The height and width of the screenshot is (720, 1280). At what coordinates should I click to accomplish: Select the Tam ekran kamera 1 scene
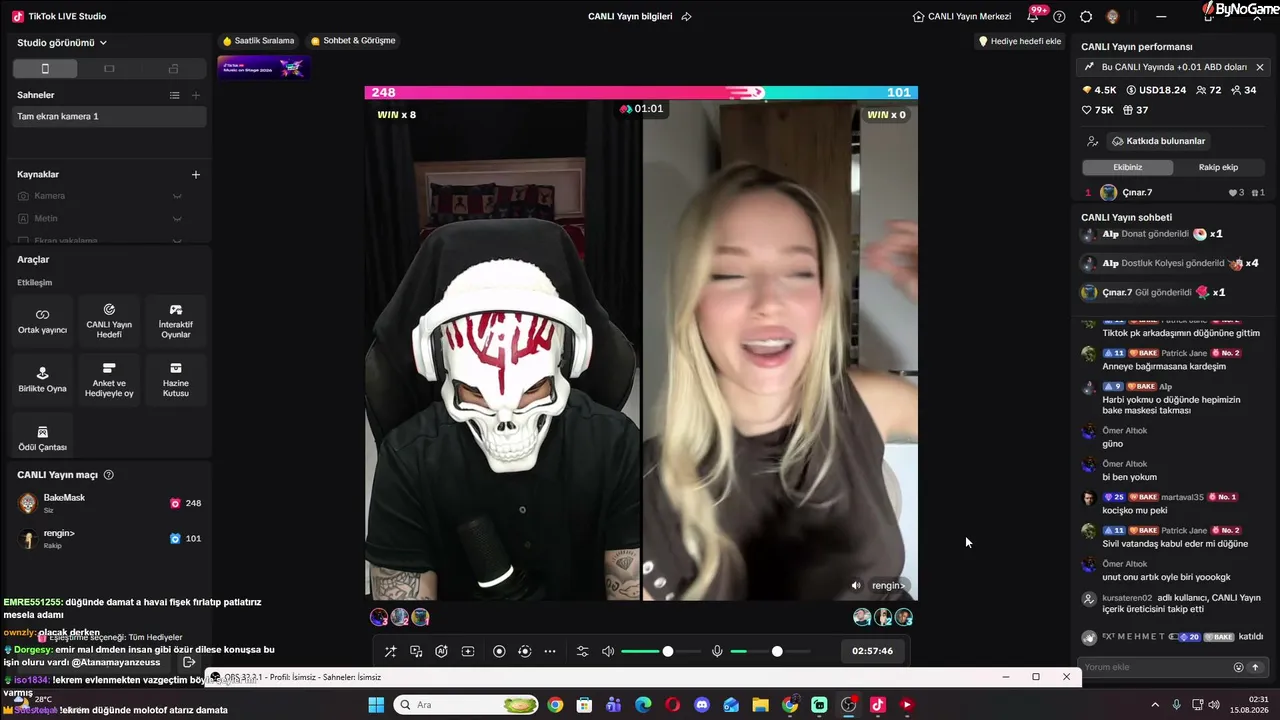tap(109, 116)
